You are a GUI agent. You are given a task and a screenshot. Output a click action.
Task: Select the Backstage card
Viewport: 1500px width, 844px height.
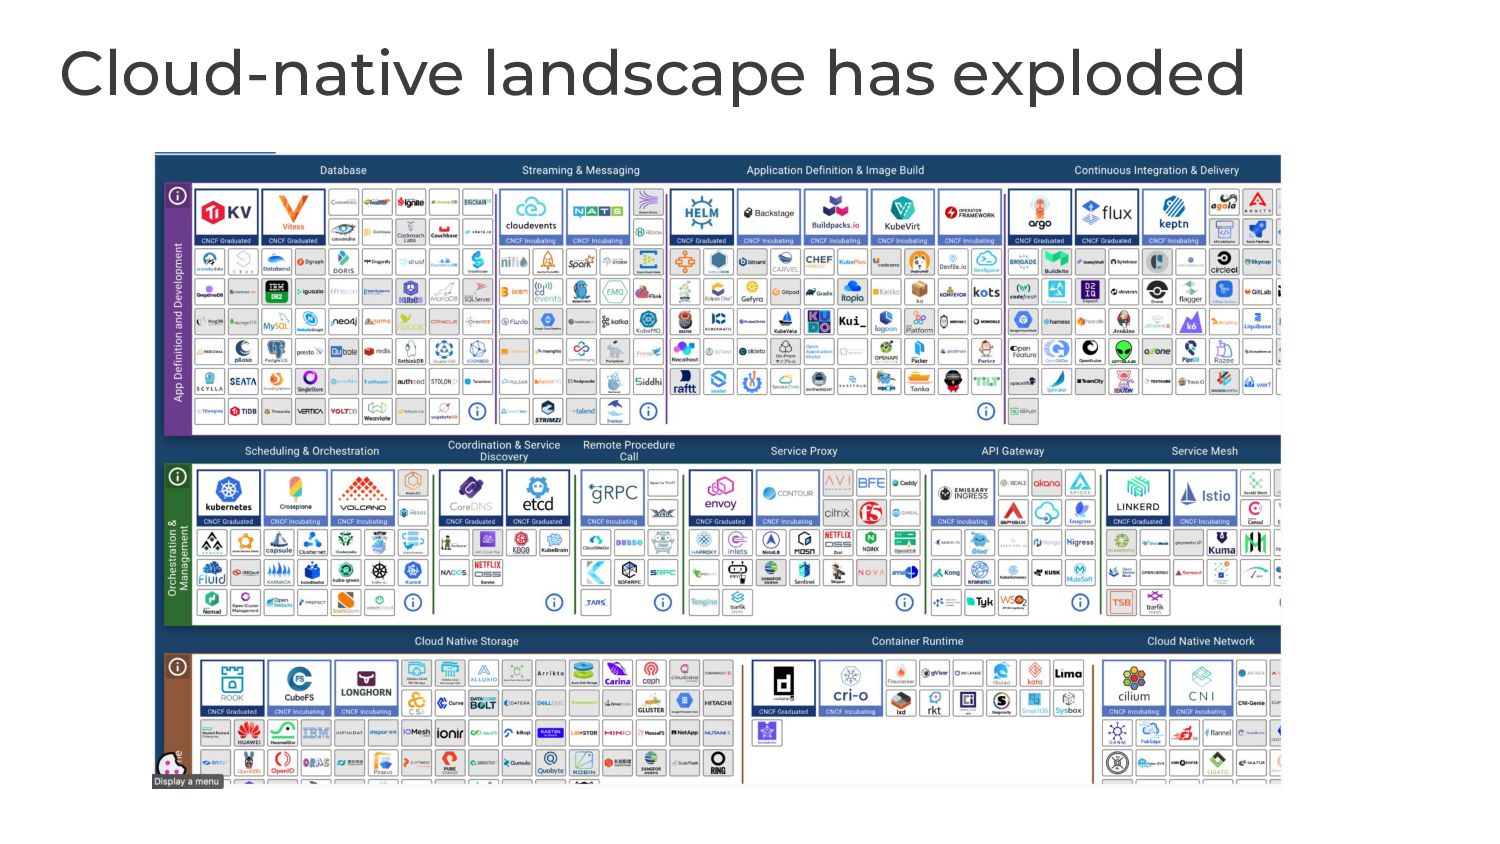tap(768, 217)
